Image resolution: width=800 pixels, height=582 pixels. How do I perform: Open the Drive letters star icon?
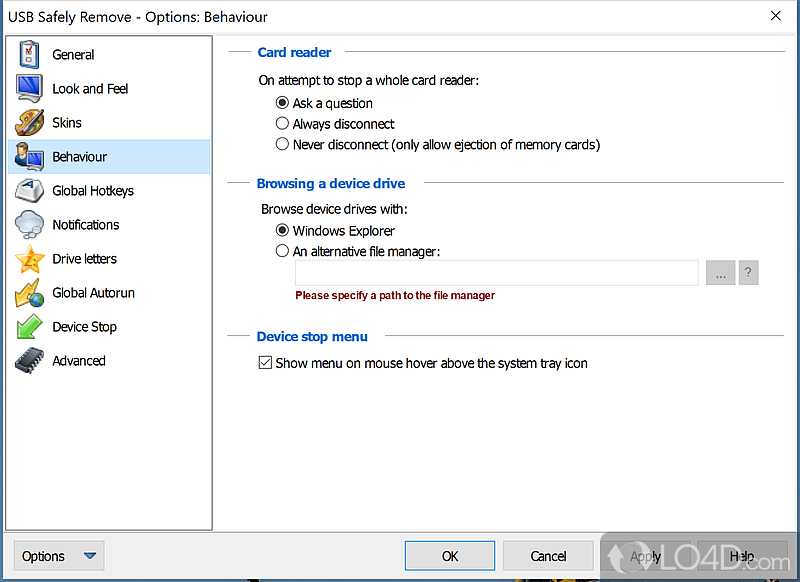tap(30, 258)
